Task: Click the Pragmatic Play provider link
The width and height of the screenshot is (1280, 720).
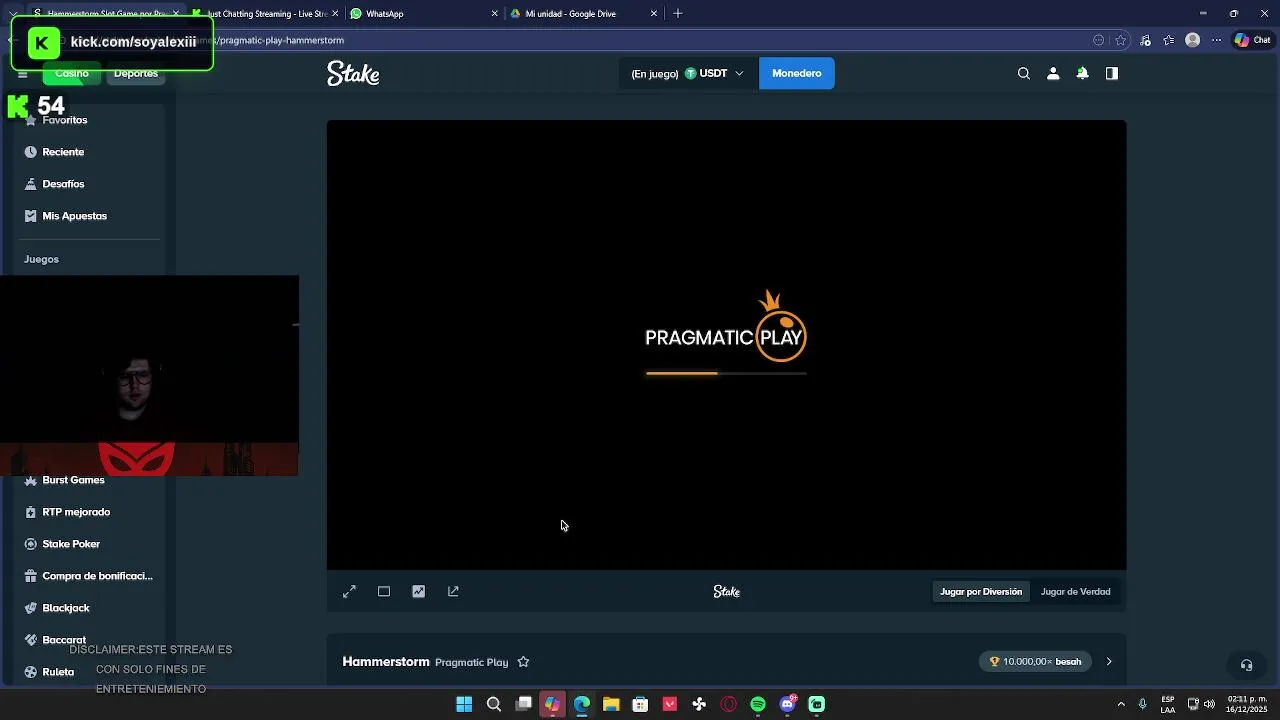Action: click(x=471, y=662)
